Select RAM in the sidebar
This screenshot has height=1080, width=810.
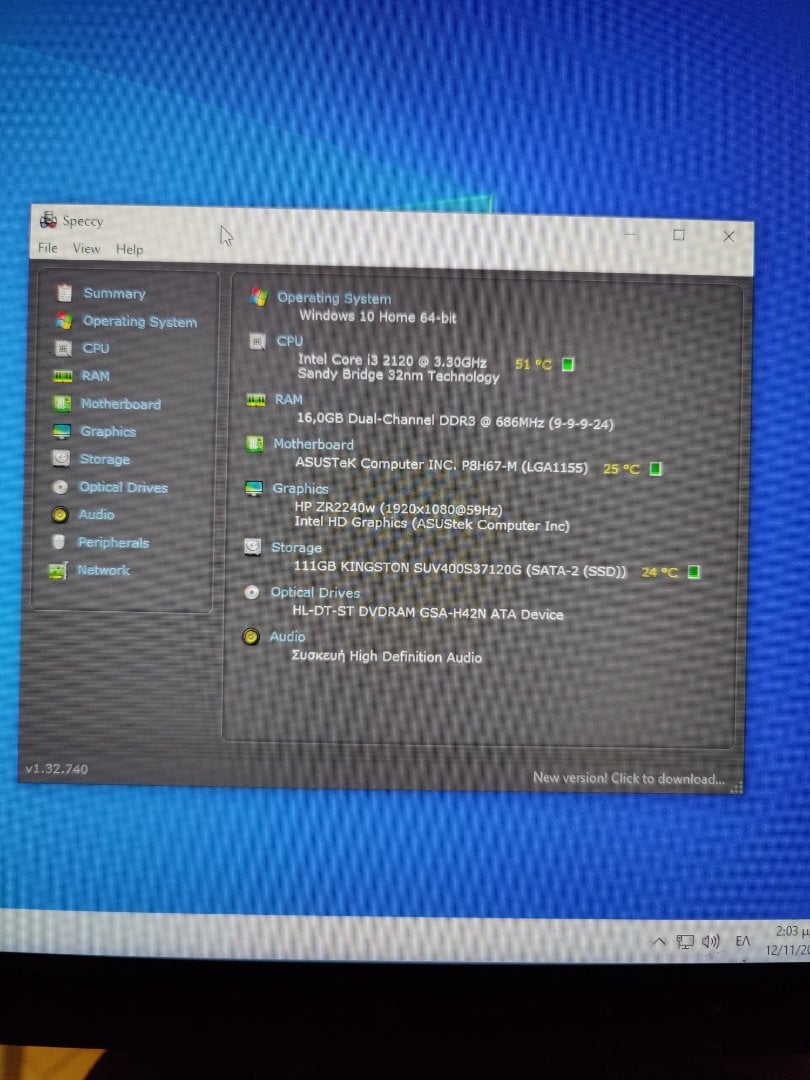(95, 376)
